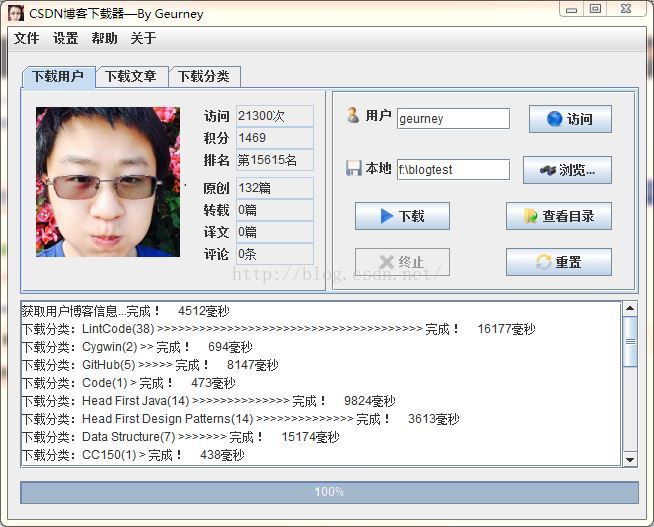The image size is (654, 527).
Task: Click the Head First Java(14) log line
Action: [208, 401]
